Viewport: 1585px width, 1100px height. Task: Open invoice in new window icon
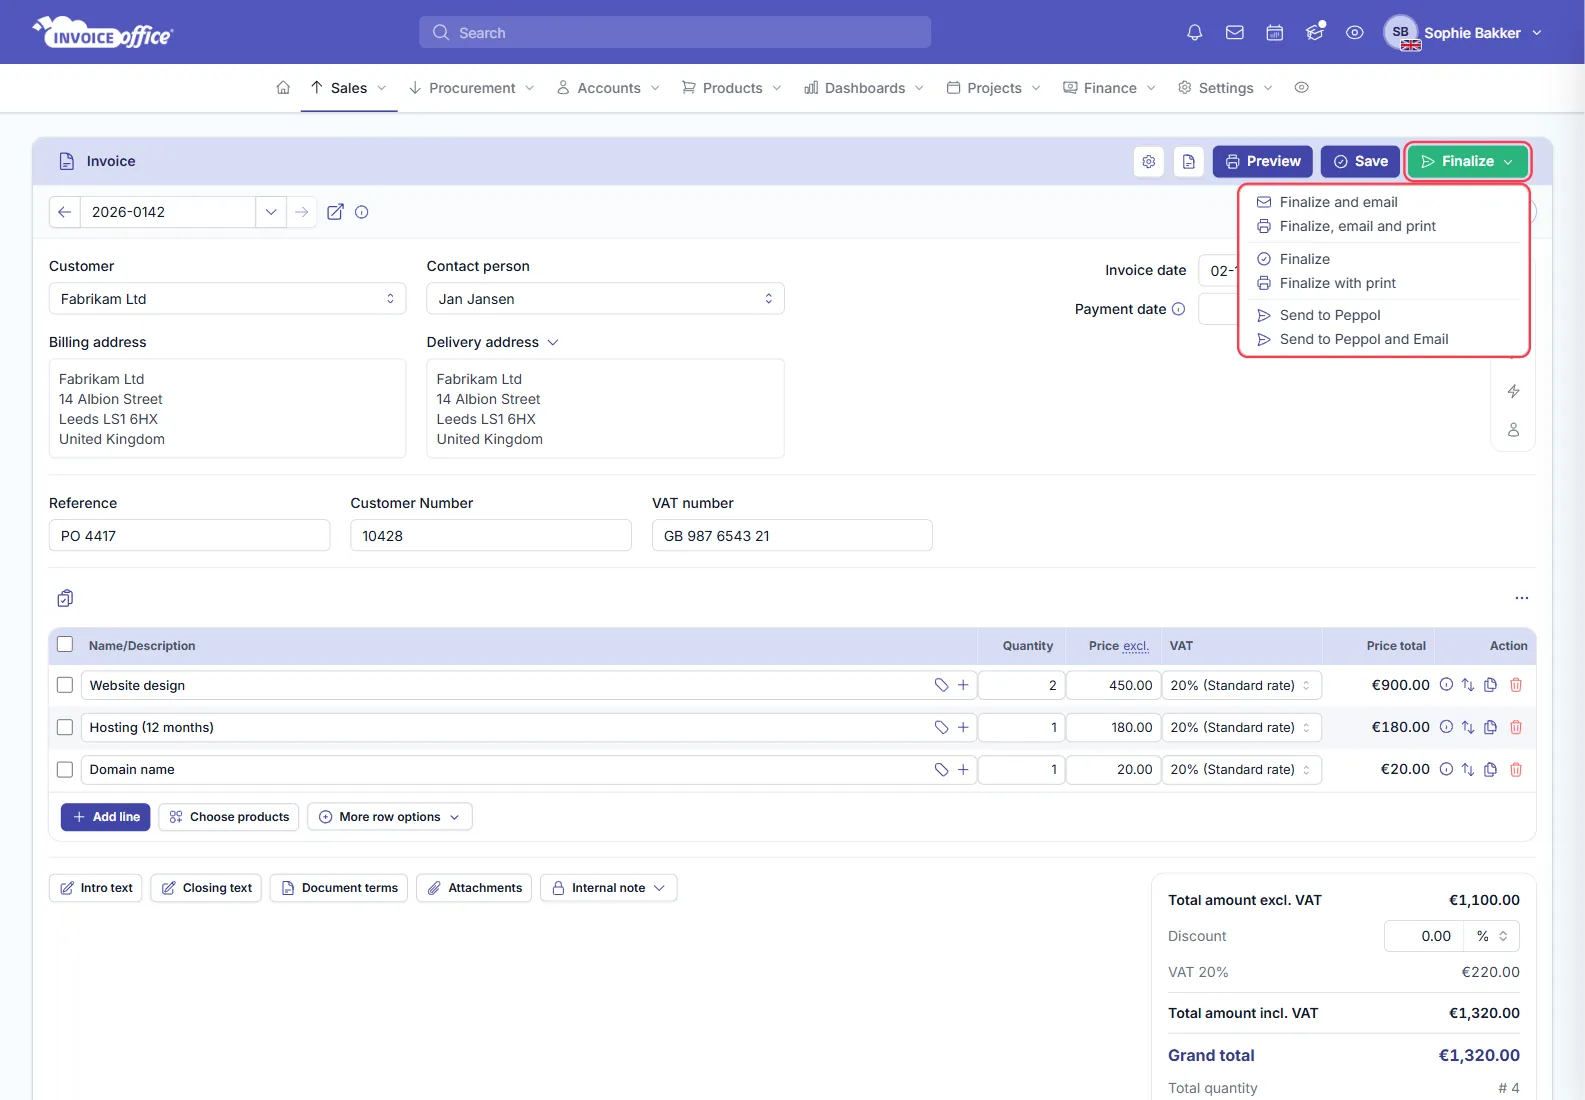335,212
